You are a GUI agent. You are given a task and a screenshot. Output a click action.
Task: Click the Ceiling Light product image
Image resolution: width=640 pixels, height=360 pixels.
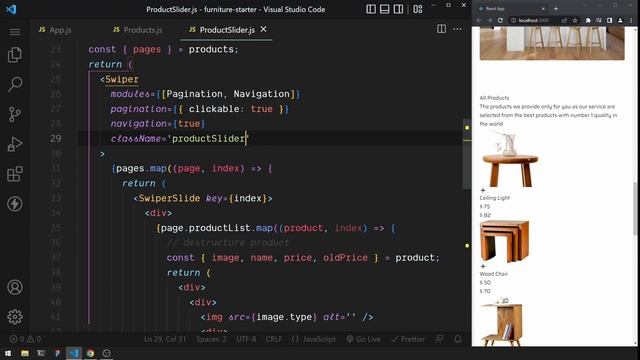(509, 159)
